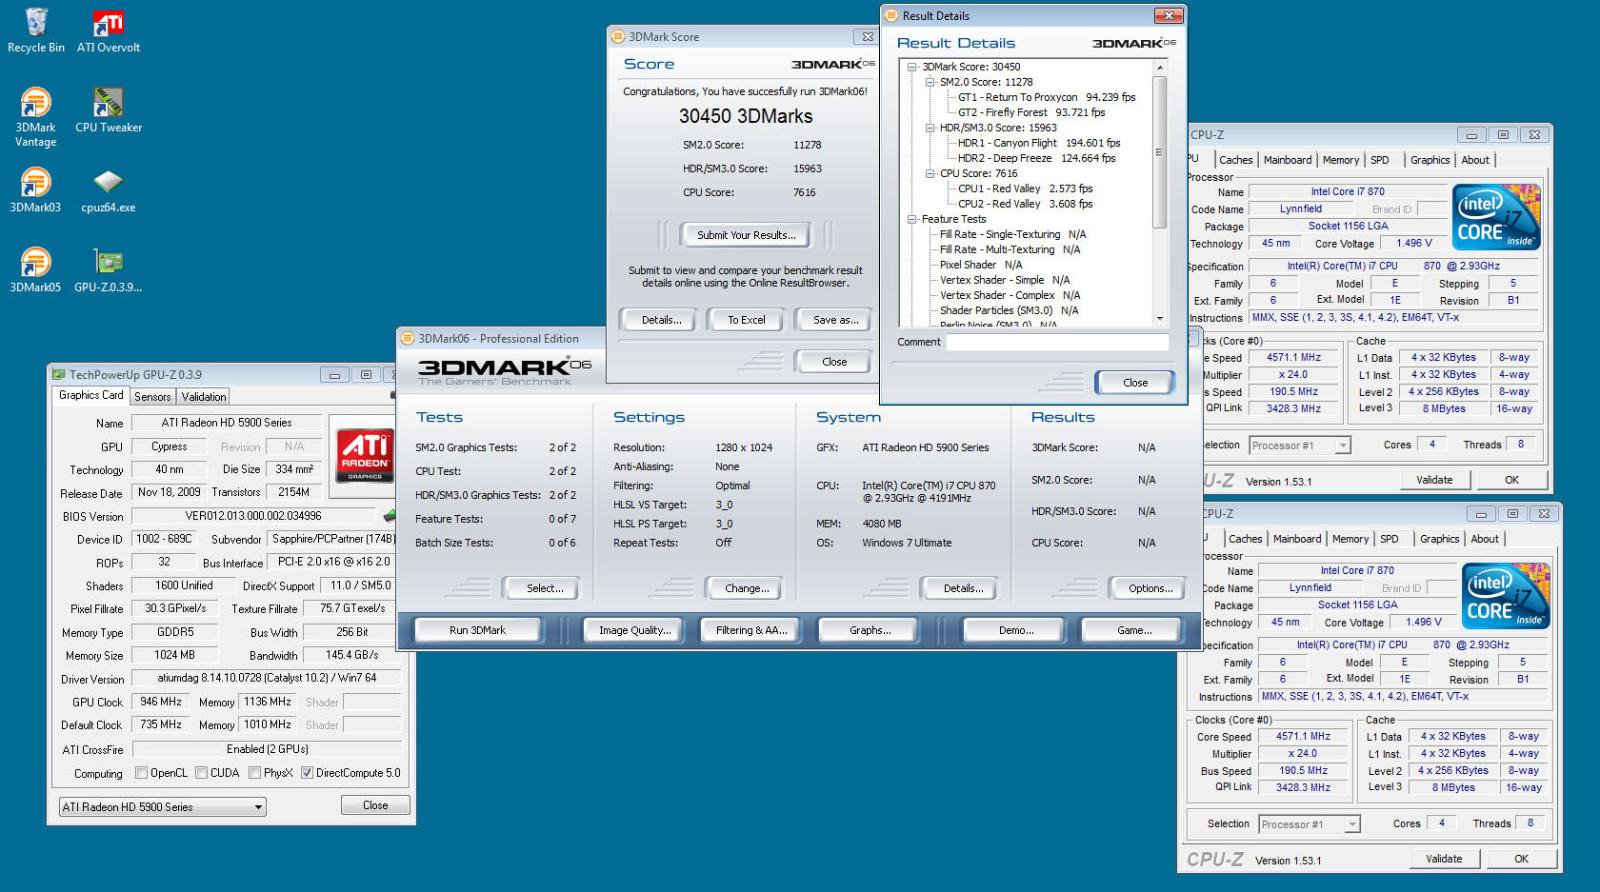Click Submit Your Results button
The height and width of the screenshot is (892, 1600).
(x=746, y=235)
